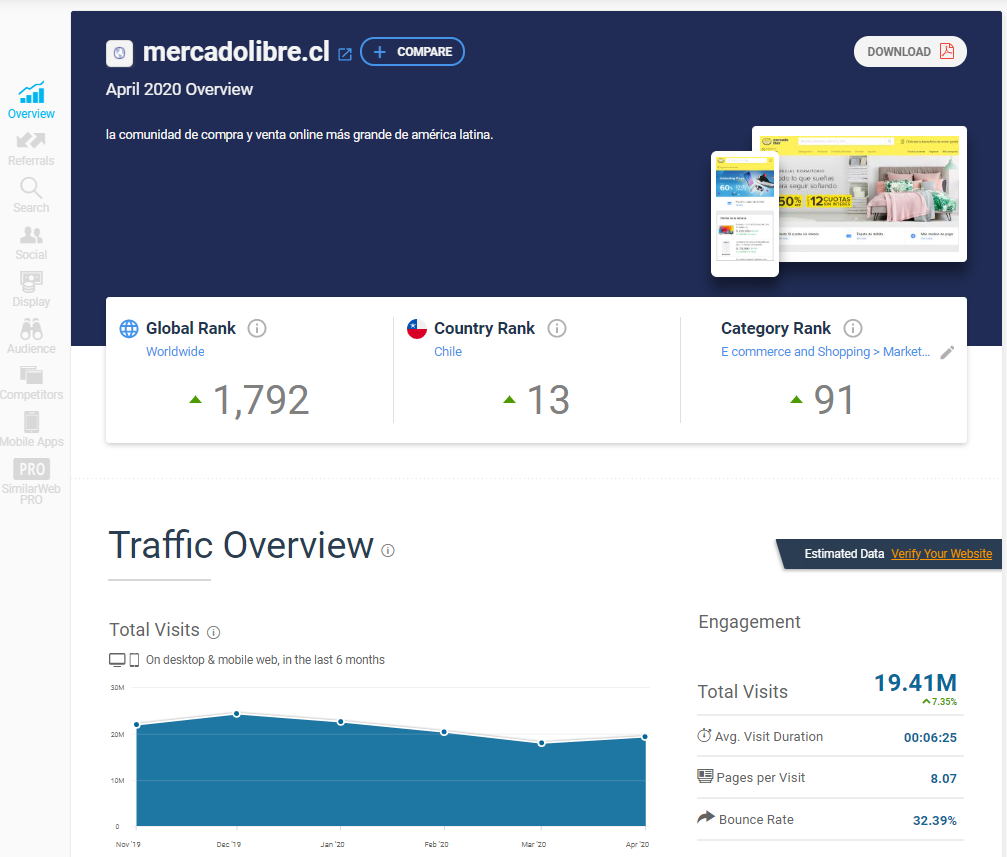Open the Overview section in sidebar

[31, 100]
